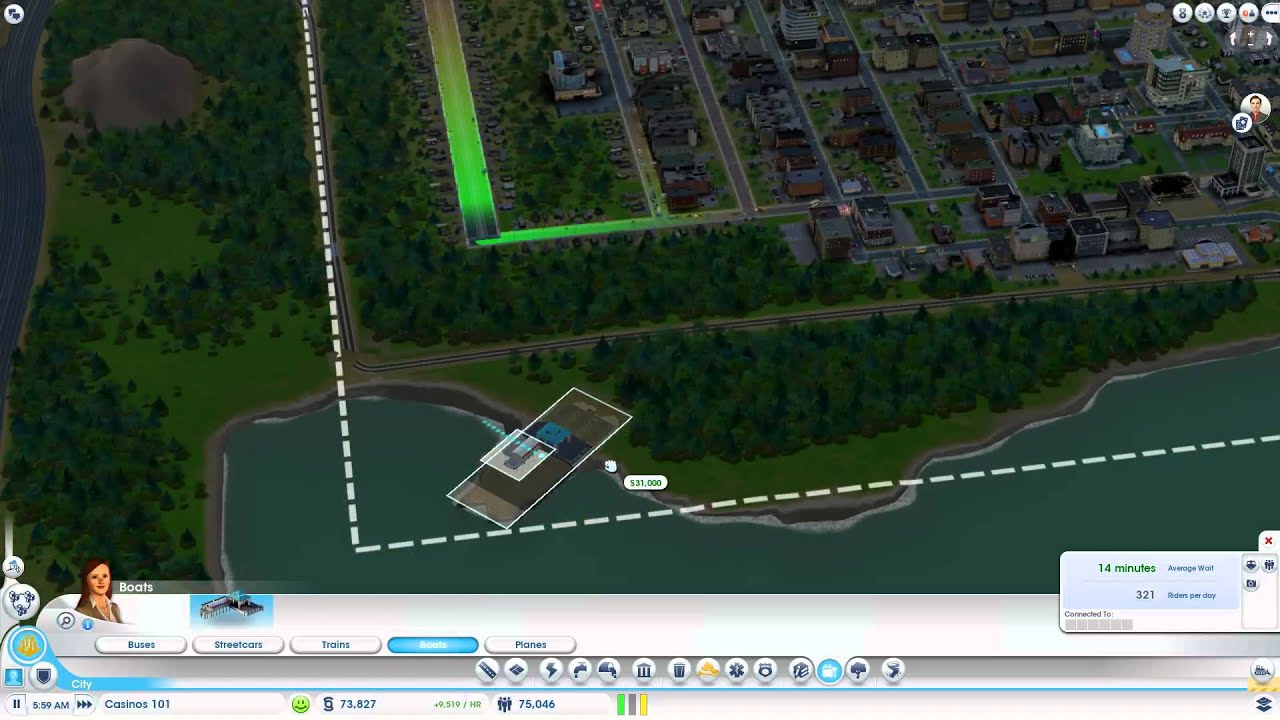Open the Zones menu icon
The image size is (1280, 720).
[x=517, y=670]
